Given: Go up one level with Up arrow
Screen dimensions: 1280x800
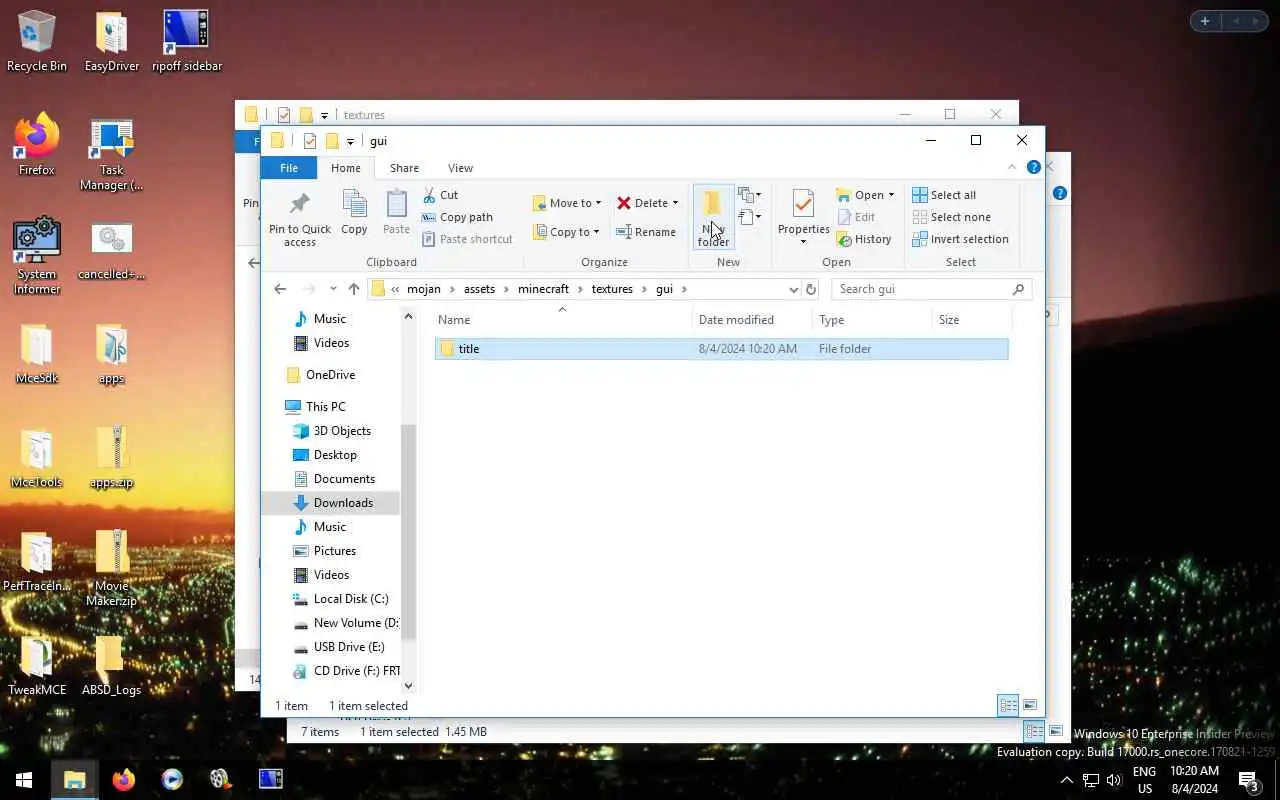Looking at the screenshot, I should coord(354,289).
